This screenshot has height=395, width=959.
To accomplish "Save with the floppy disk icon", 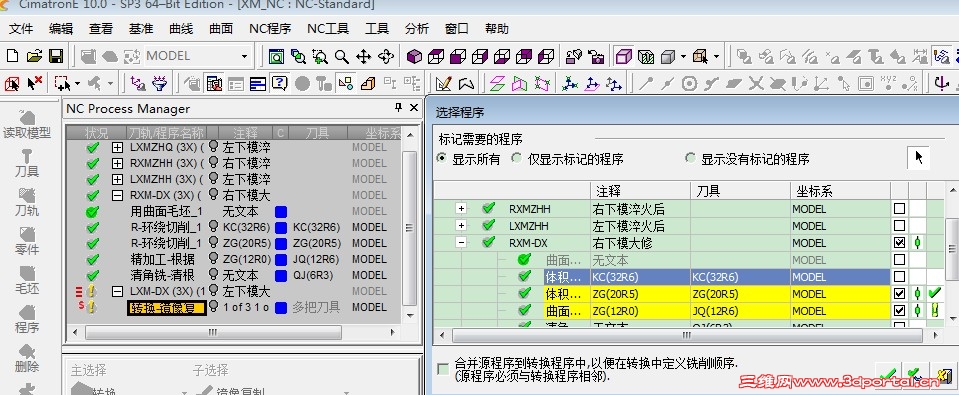I will [56, 56].
